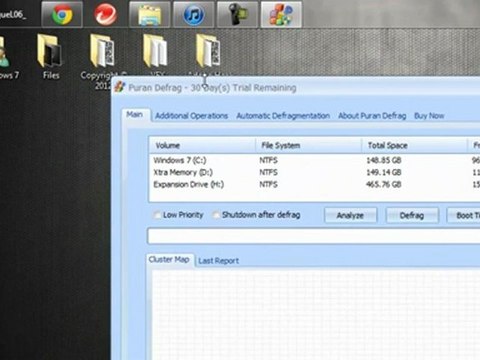Select the Expansion Drive (H:) volume row
This screenshot has height=360, width=480.
click(314, 184)
